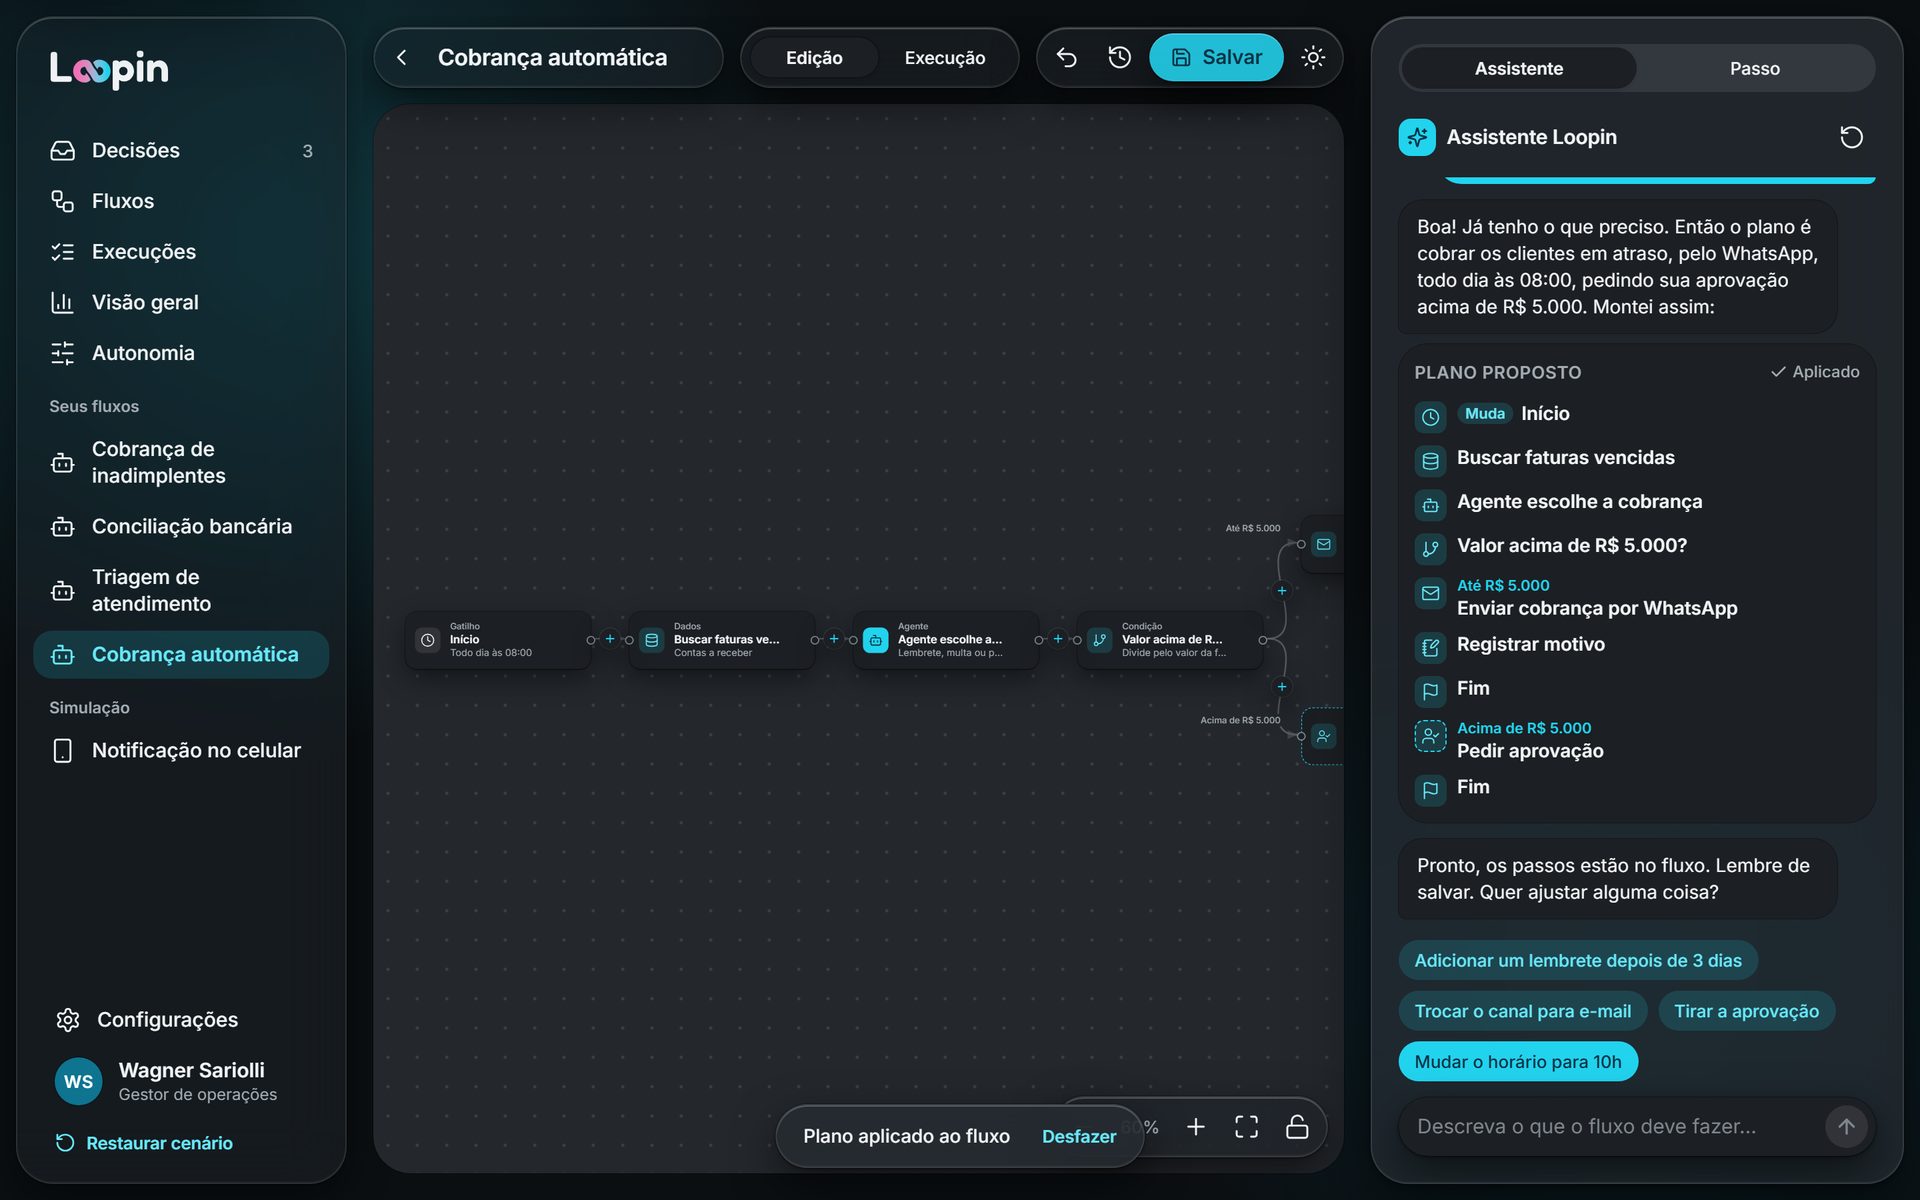This screenshot has width=1920, height=1200.
Task: Add step on the Acima de R$ 5.000 branch
Action: [1282, 687]
